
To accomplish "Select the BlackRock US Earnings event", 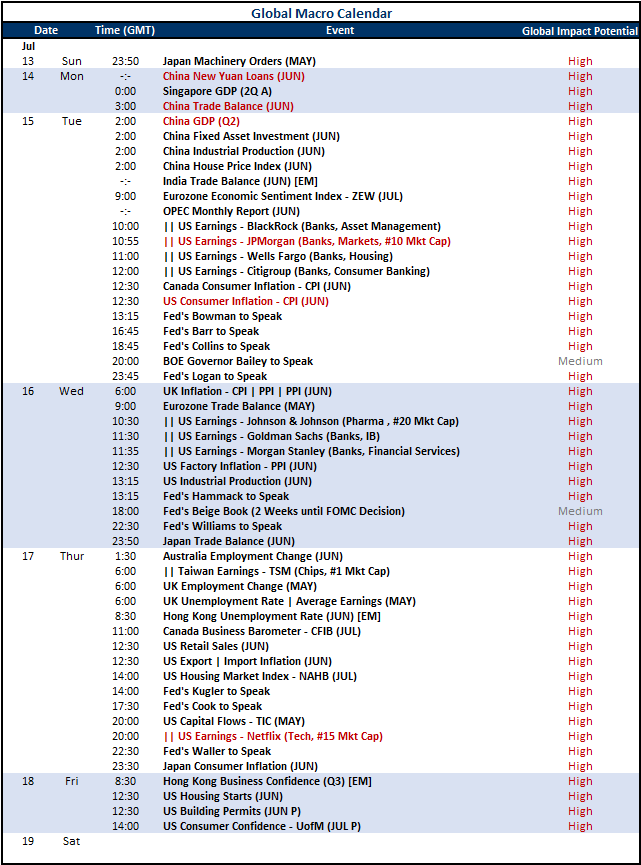I will [302, 226].
